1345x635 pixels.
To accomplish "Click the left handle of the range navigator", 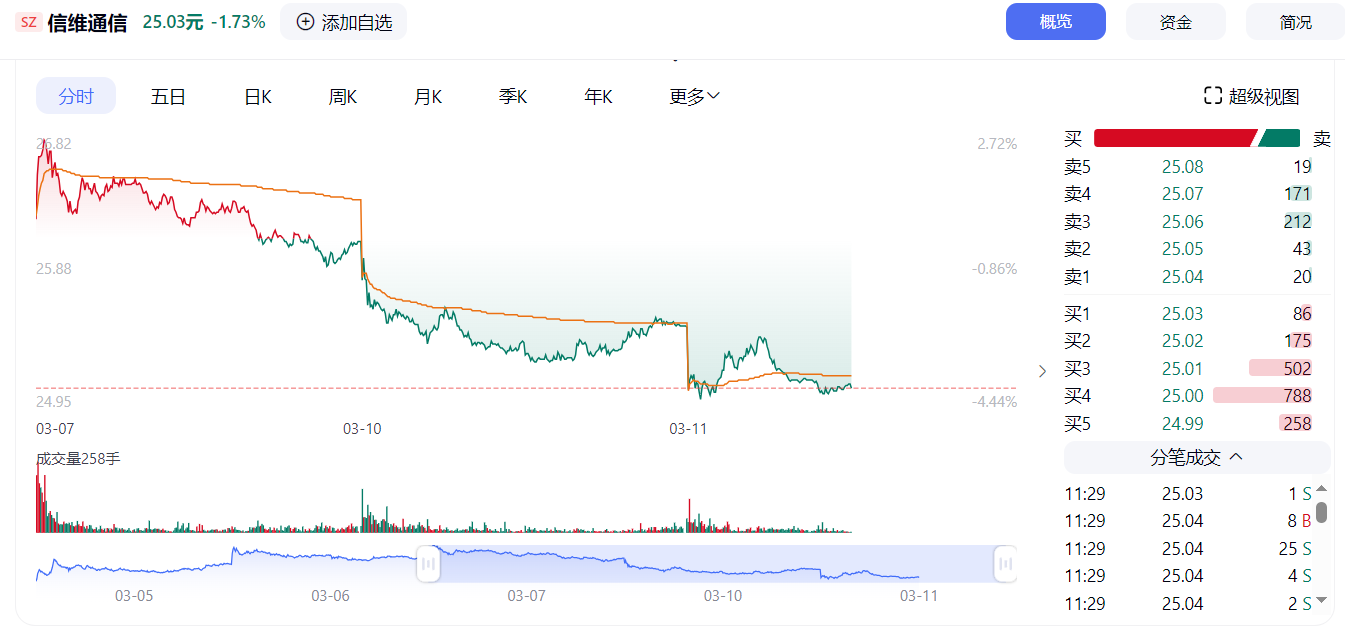I will [428, 563].
